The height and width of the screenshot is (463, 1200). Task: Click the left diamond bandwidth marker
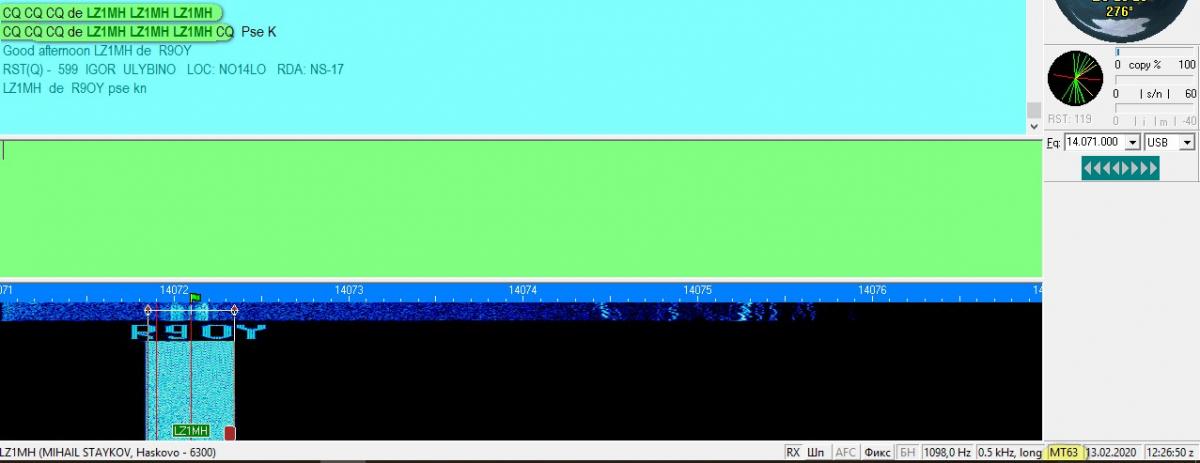tap(148, 310)
